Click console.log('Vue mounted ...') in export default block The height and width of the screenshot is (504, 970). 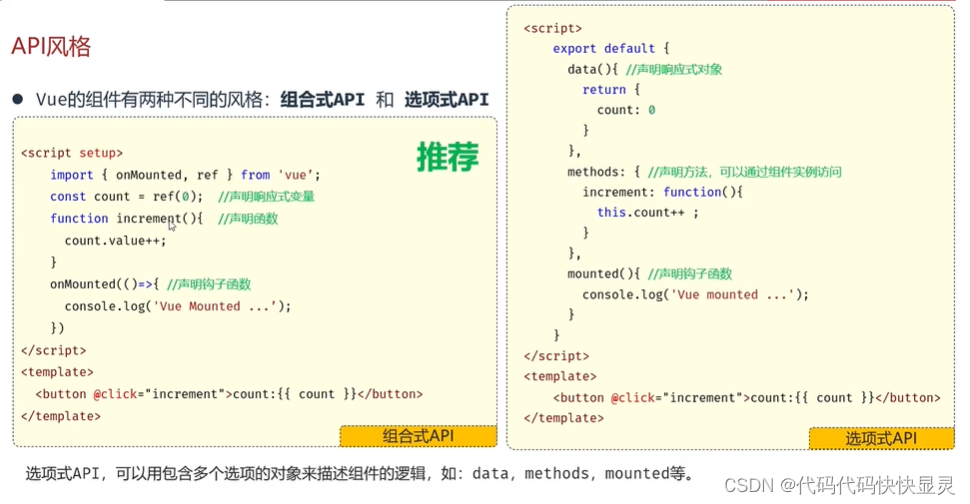tap(695, 295)
